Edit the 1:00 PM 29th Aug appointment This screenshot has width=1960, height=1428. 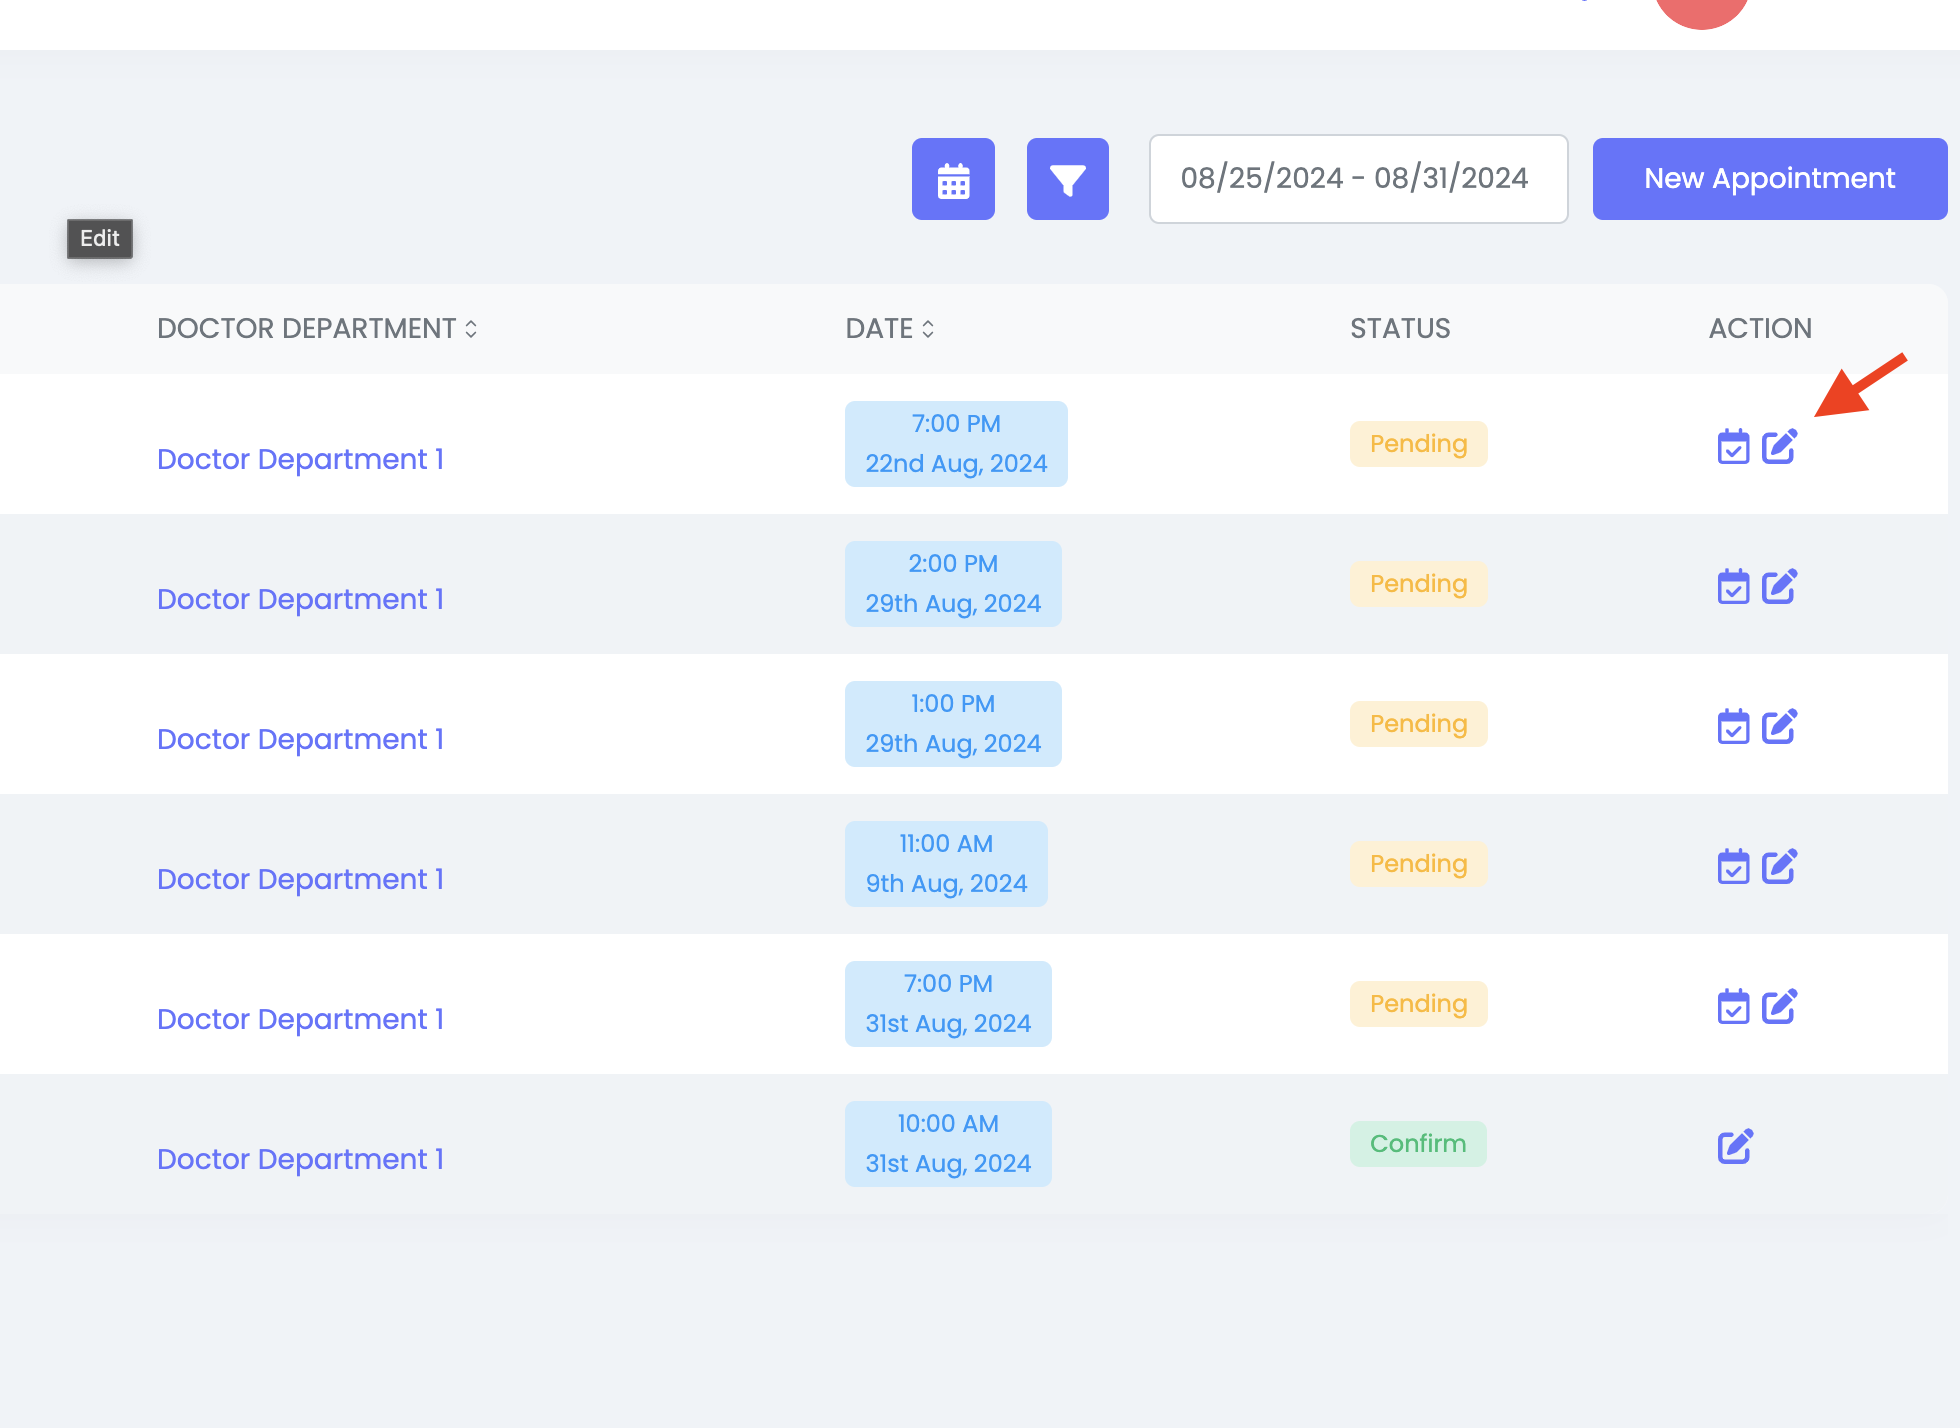pyautogui.click(x=1780, y=726)
